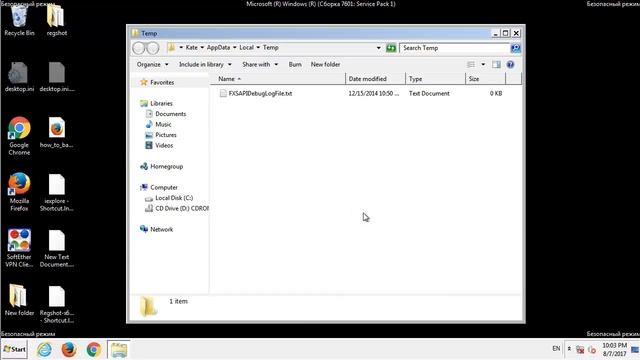
Task: Expand the breadcrumb arrow after Kate
Action: [202, 48]
